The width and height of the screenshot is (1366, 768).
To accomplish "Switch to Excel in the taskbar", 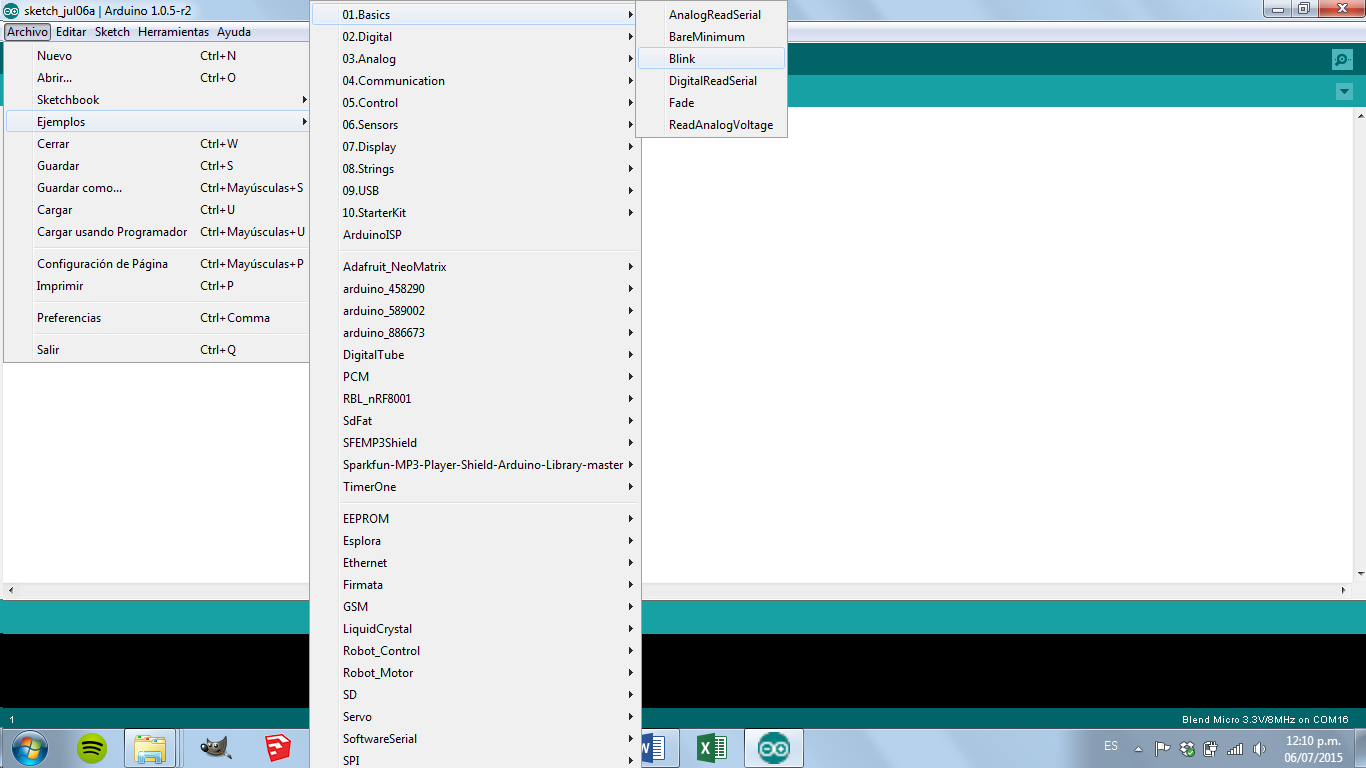I will [x=711, y=747].
